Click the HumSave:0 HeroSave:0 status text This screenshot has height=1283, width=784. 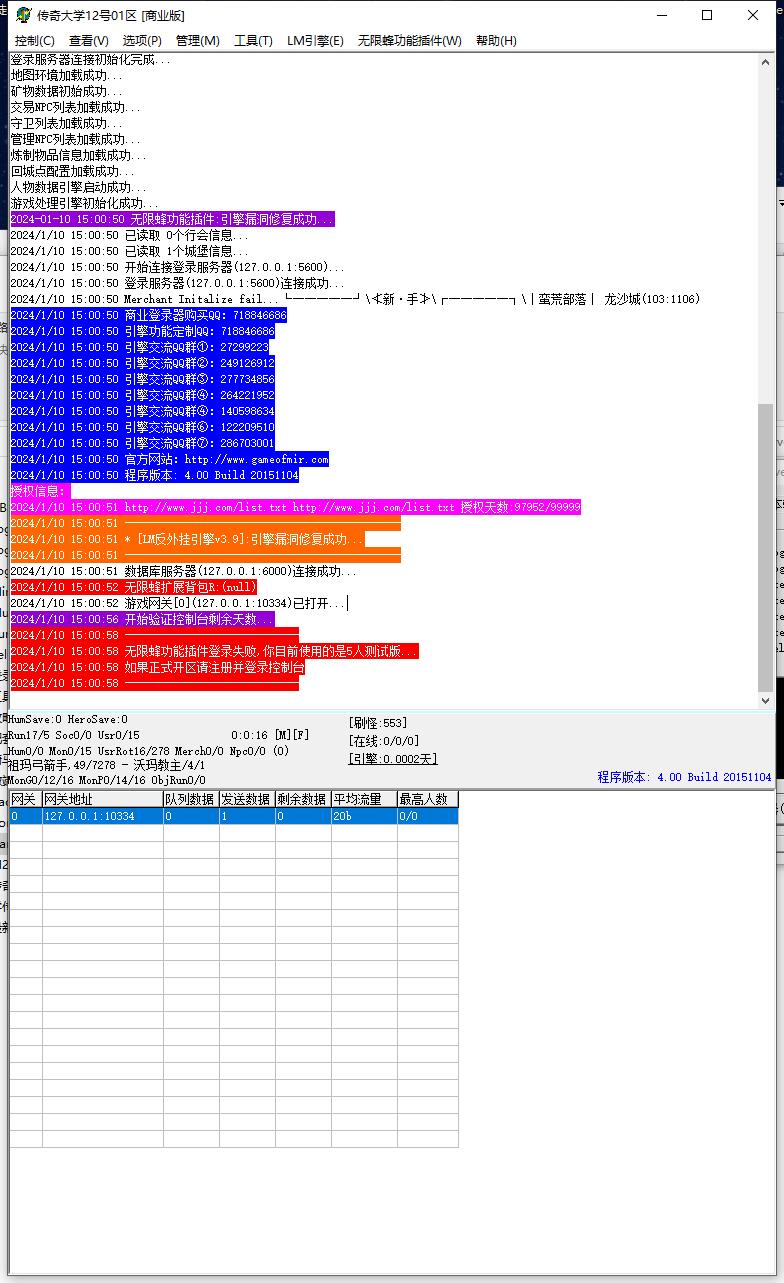pyautogui.click(x=68, y=719)
